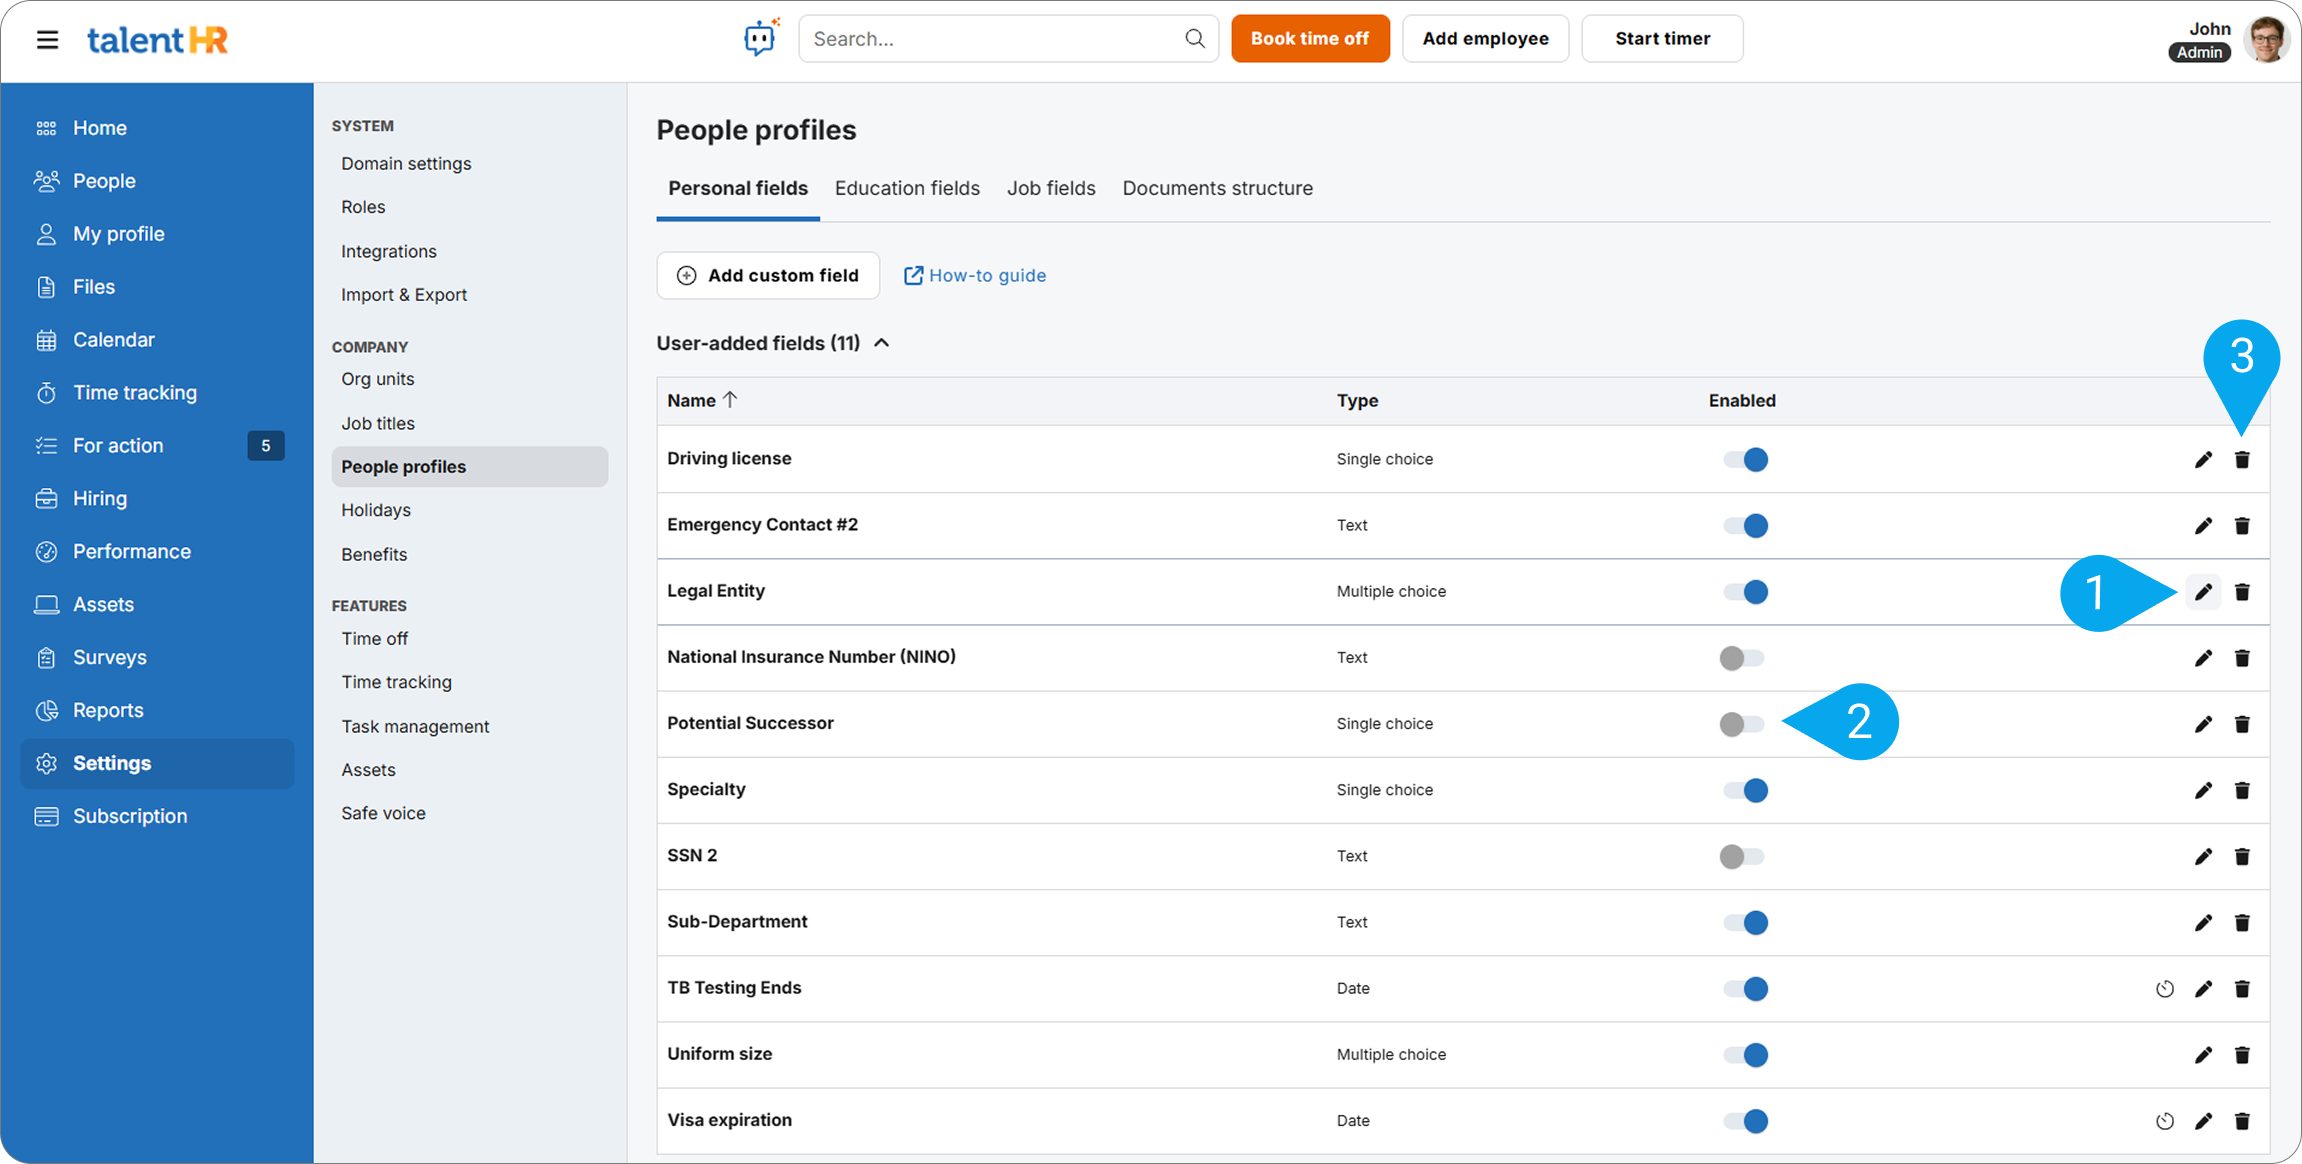The image size is (2302, 1164).
Task: Delete the Uniform size field
Action: (2242, 1055)
